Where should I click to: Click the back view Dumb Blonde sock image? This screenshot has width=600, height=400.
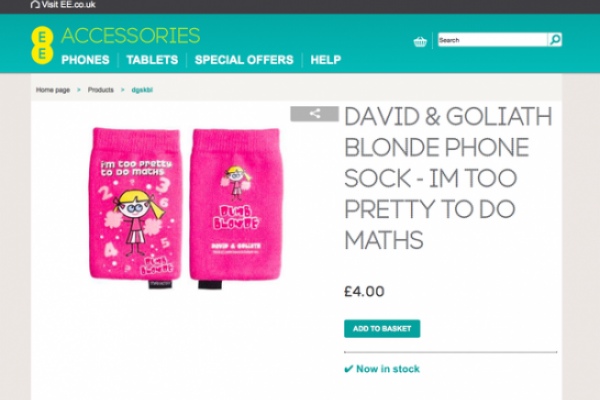(x=236, y=207)
